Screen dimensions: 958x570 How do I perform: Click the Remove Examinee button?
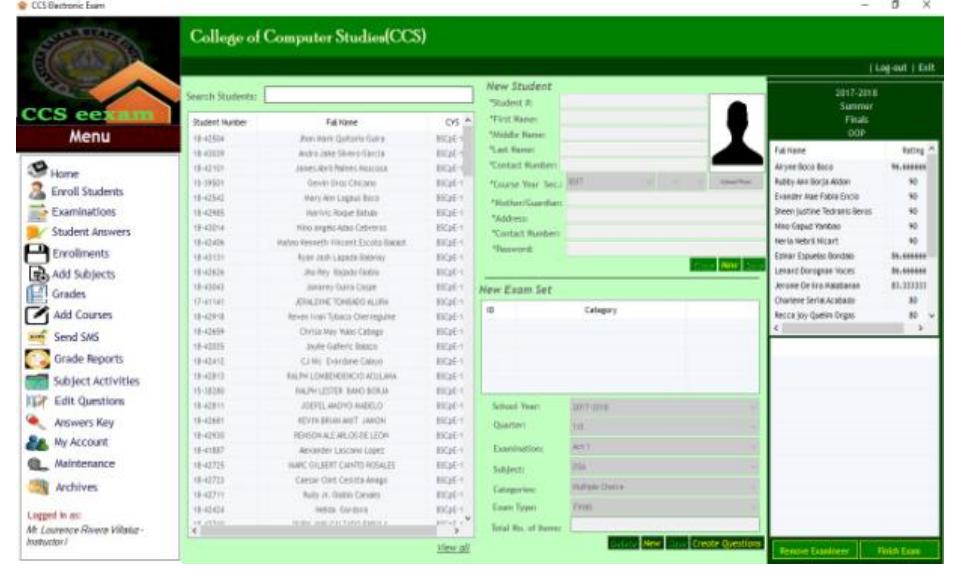pos(814,550)
